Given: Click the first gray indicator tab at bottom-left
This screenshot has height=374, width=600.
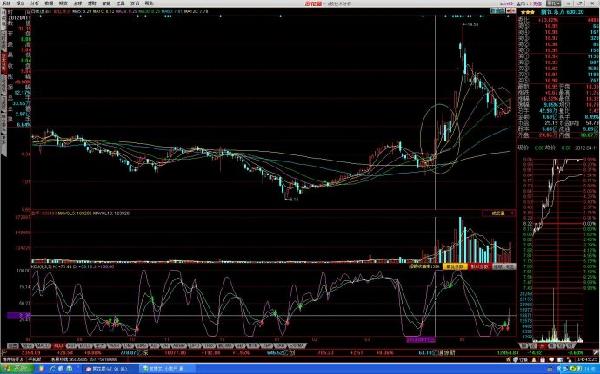Looking at the screenshot, I should pos(13,346).
